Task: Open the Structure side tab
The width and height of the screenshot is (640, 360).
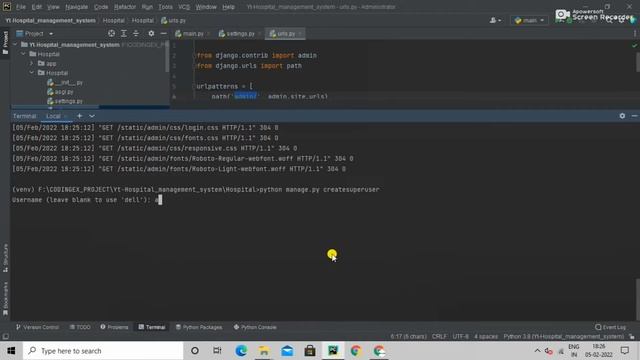Action: coord(5,258)
